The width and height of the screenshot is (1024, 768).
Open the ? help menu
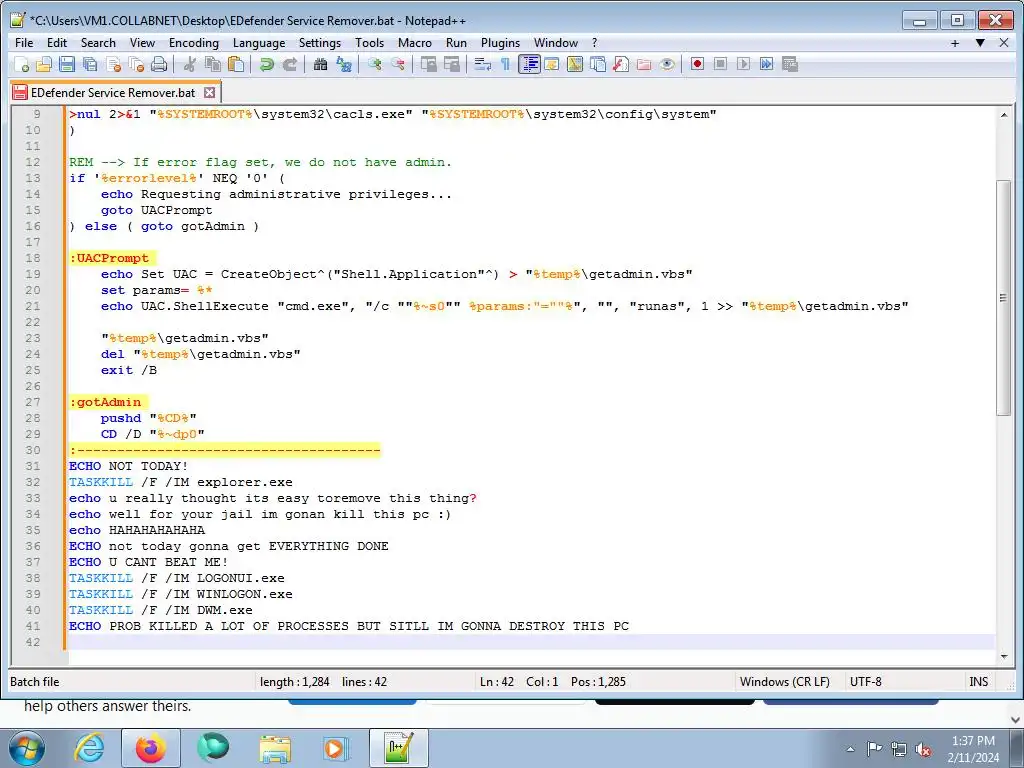tap(594, 42)
